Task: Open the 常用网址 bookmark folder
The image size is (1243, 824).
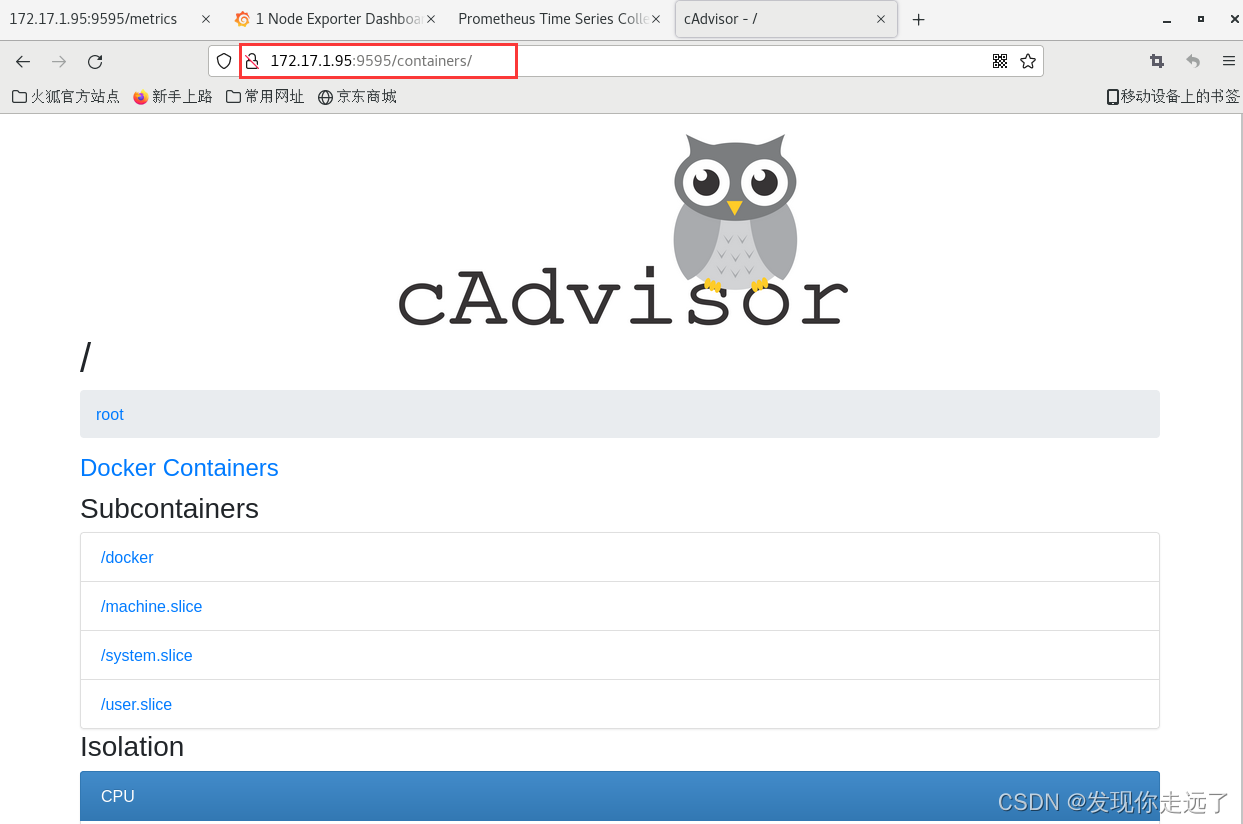Action: 265,97
